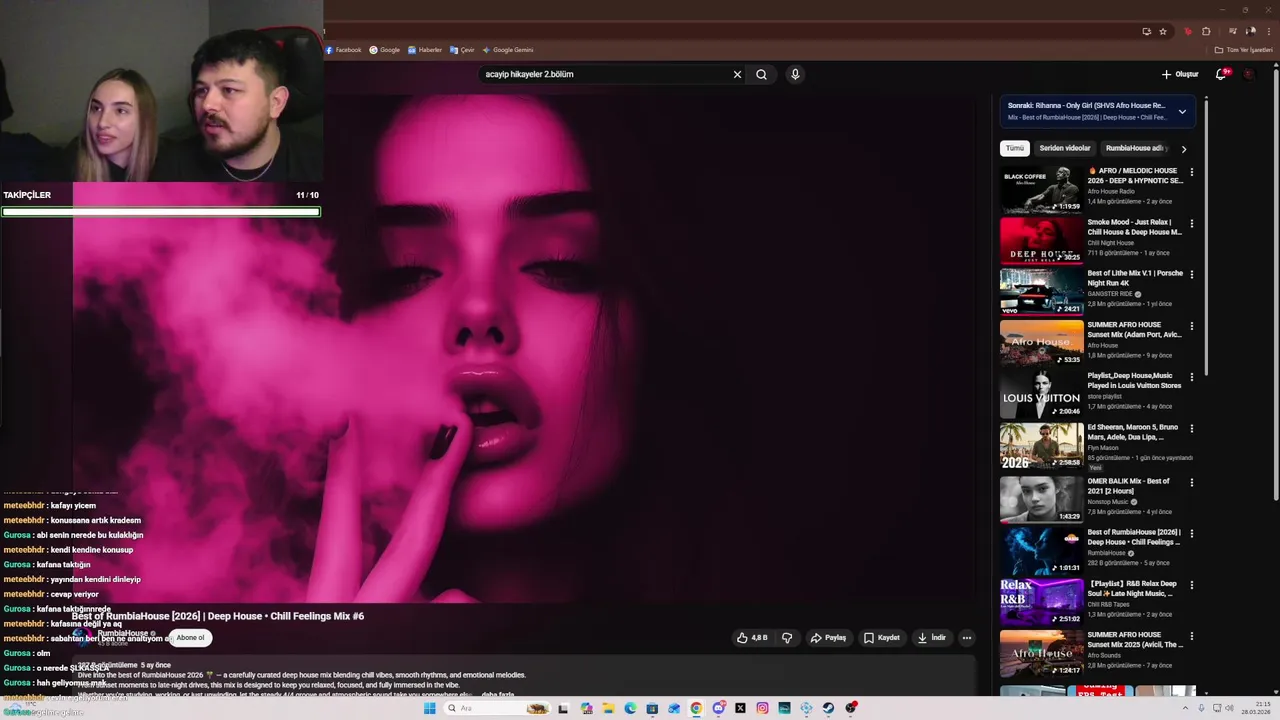Image resolution: width=1280 pixels, height=720 pixels.
Task: Open options for Smoke Mood video
Action: pos(1191,223)
